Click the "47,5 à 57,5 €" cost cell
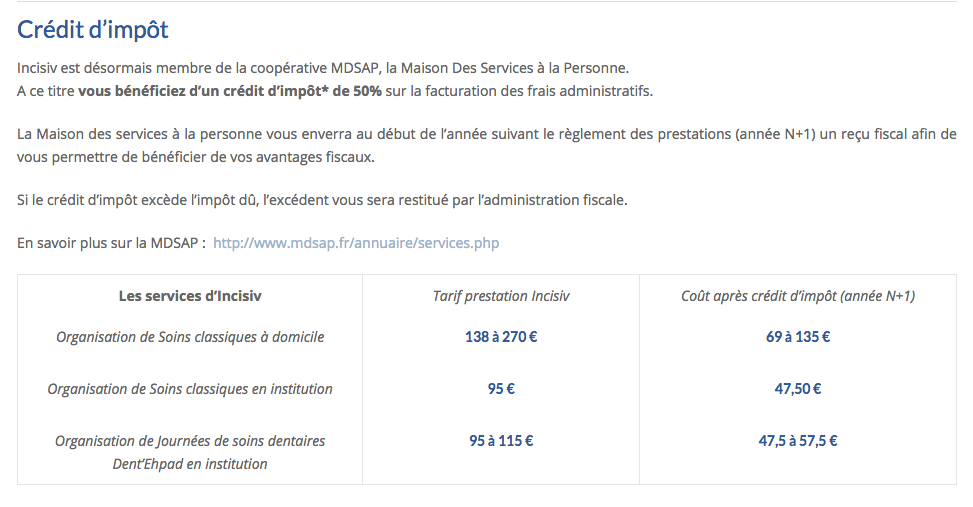The image size is (973, 507). click(798, 441)
